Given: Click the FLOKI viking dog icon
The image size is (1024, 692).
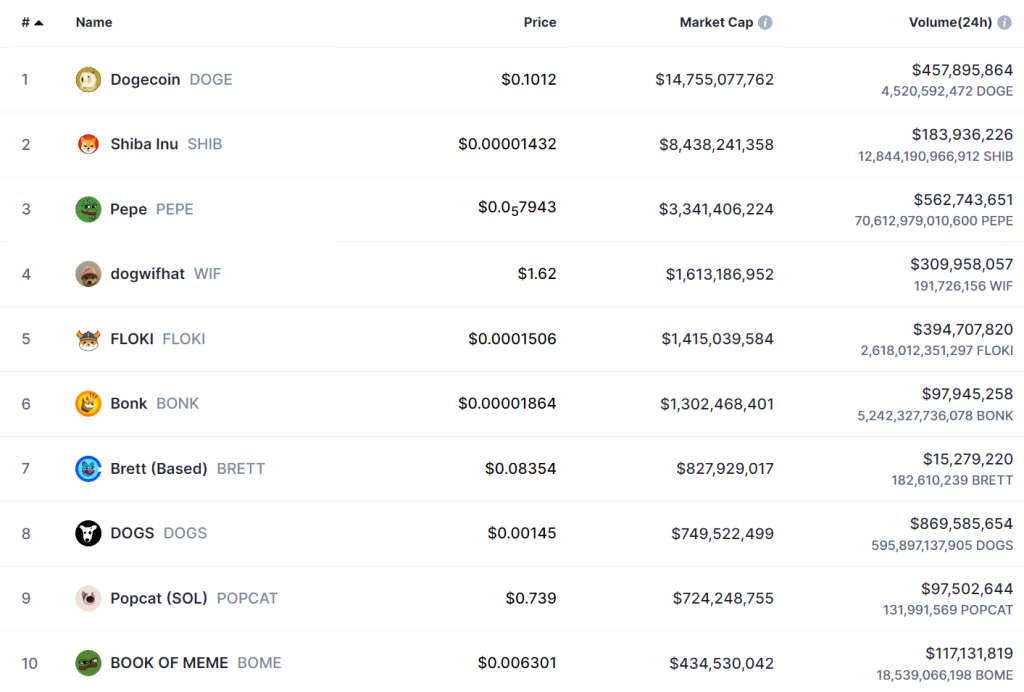Looking at the screenshot, I should (x=88, y=339).
